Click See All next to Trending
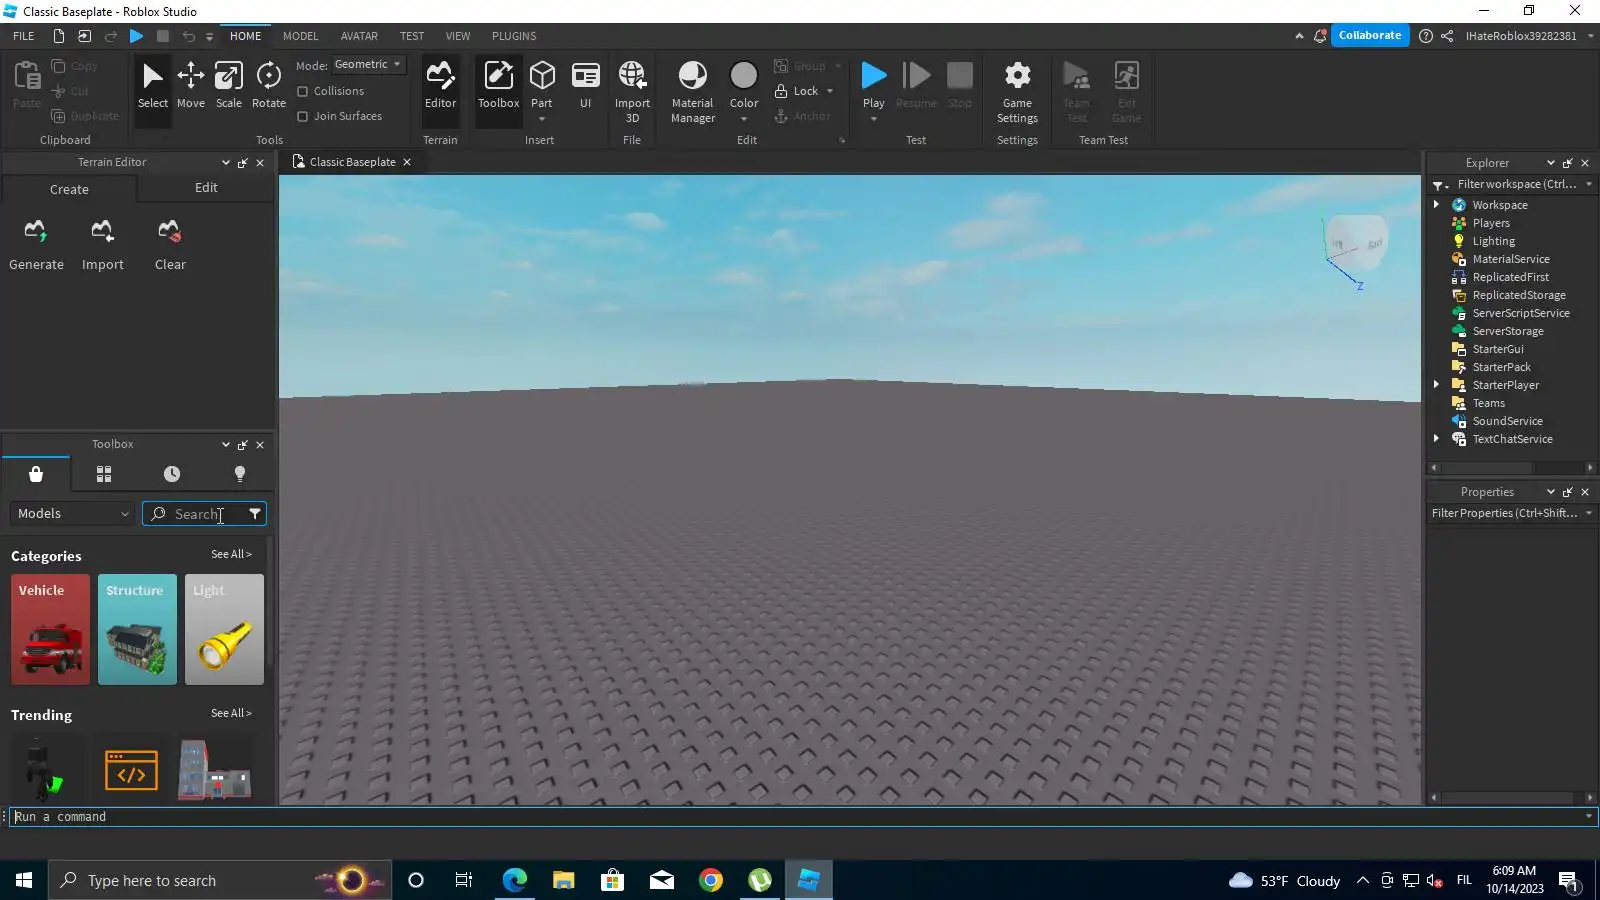 coord(231,713)
